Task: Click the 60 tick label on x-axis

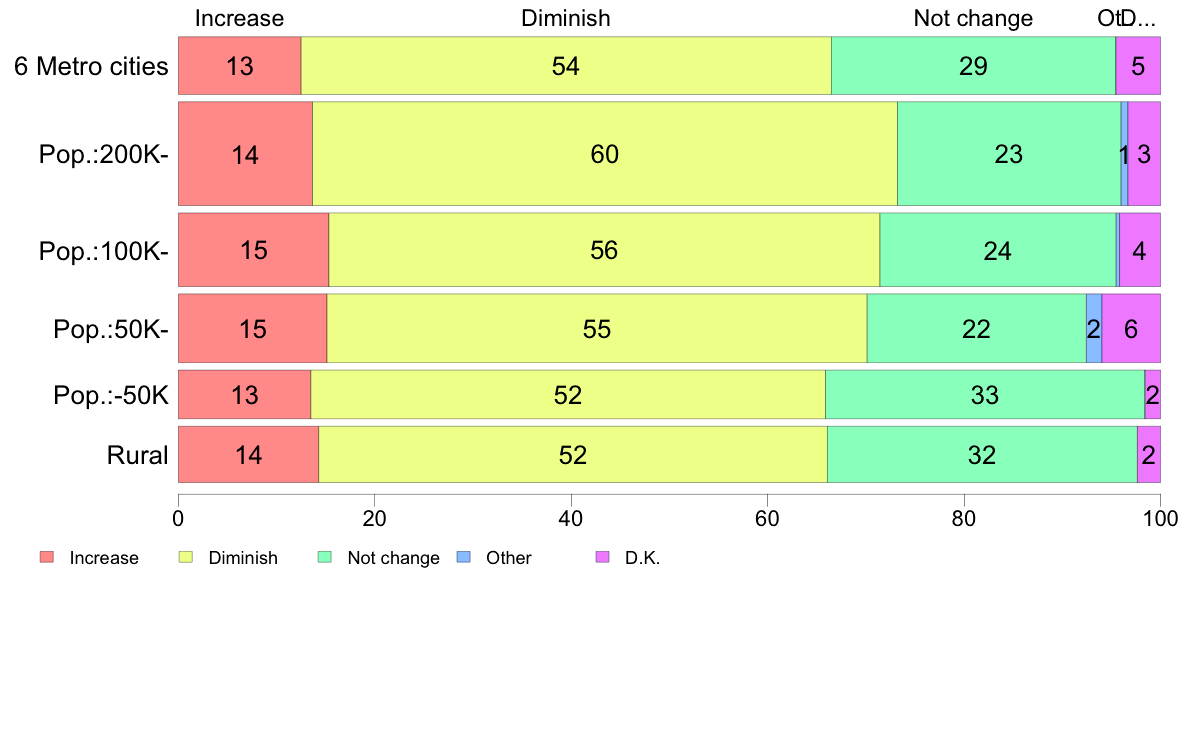Action: (x=767, y=518)
